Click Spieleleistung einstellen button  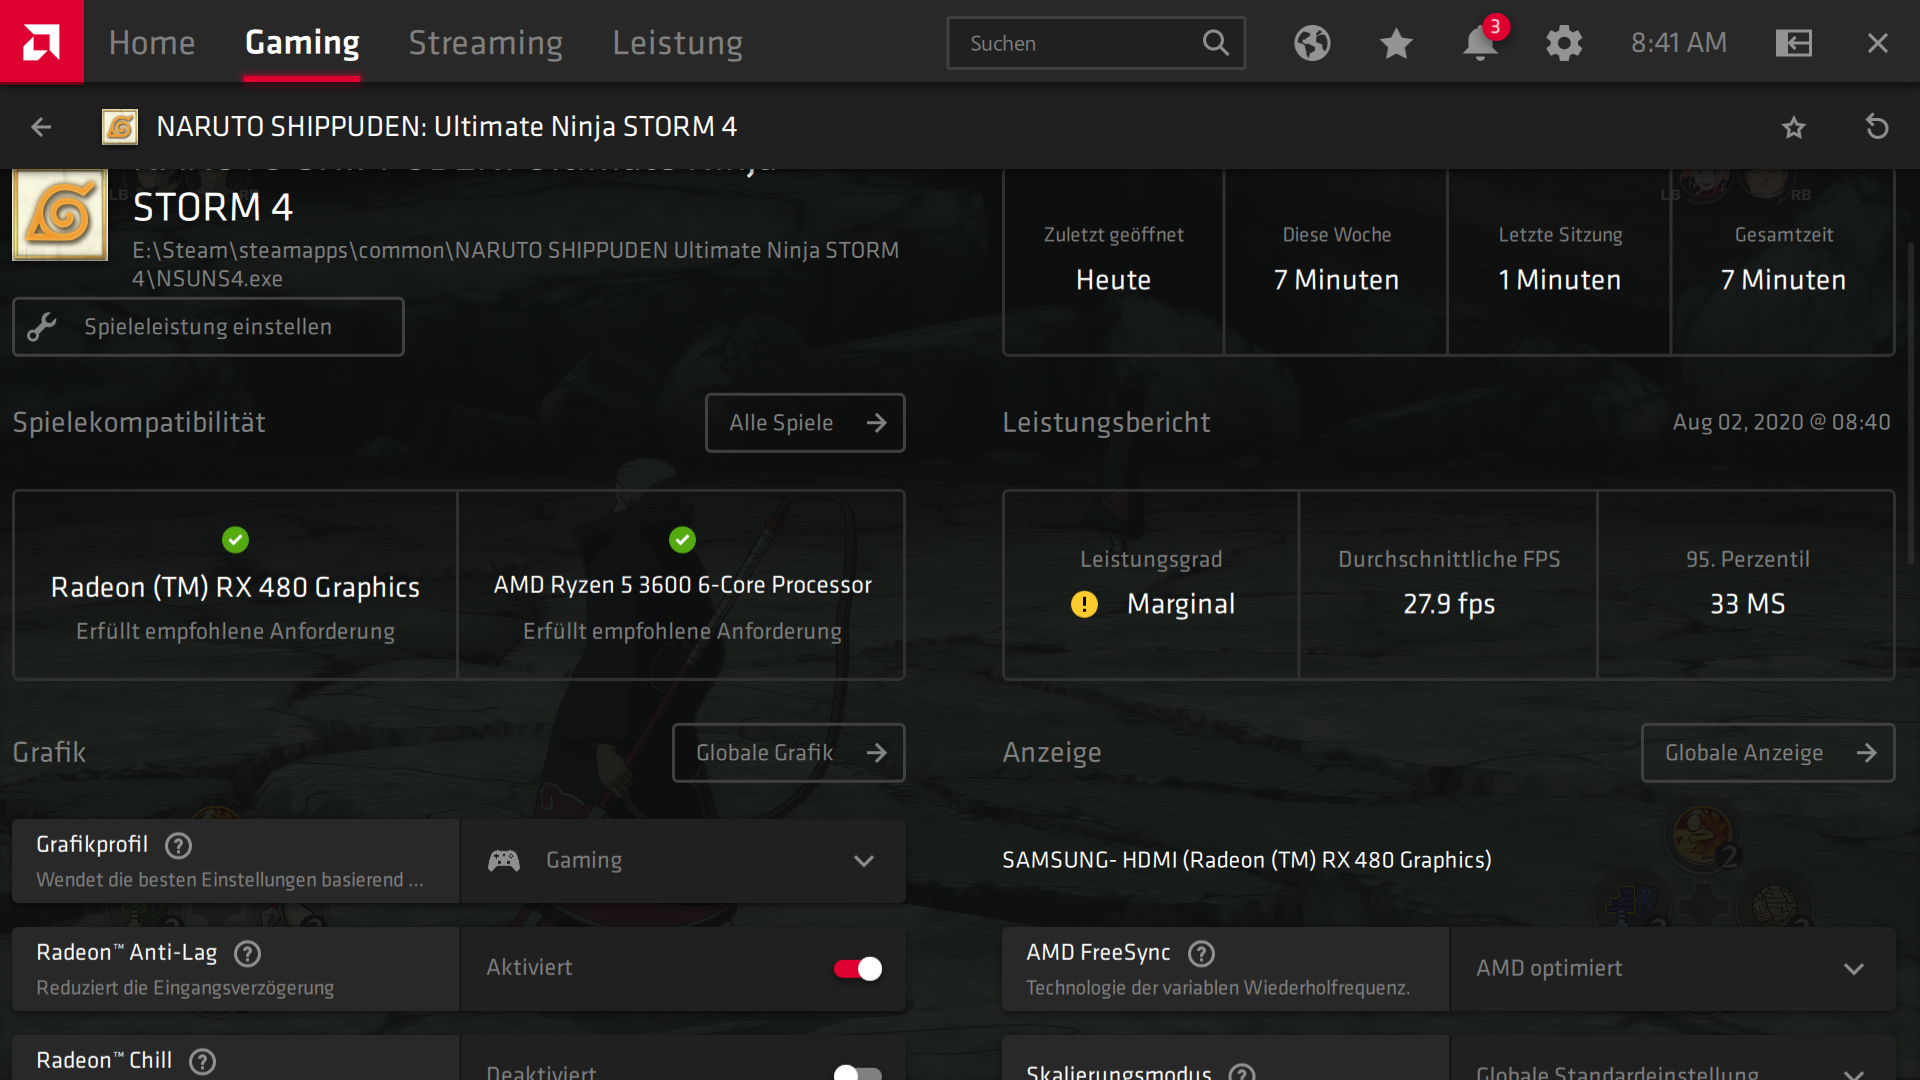click(208, 327)
